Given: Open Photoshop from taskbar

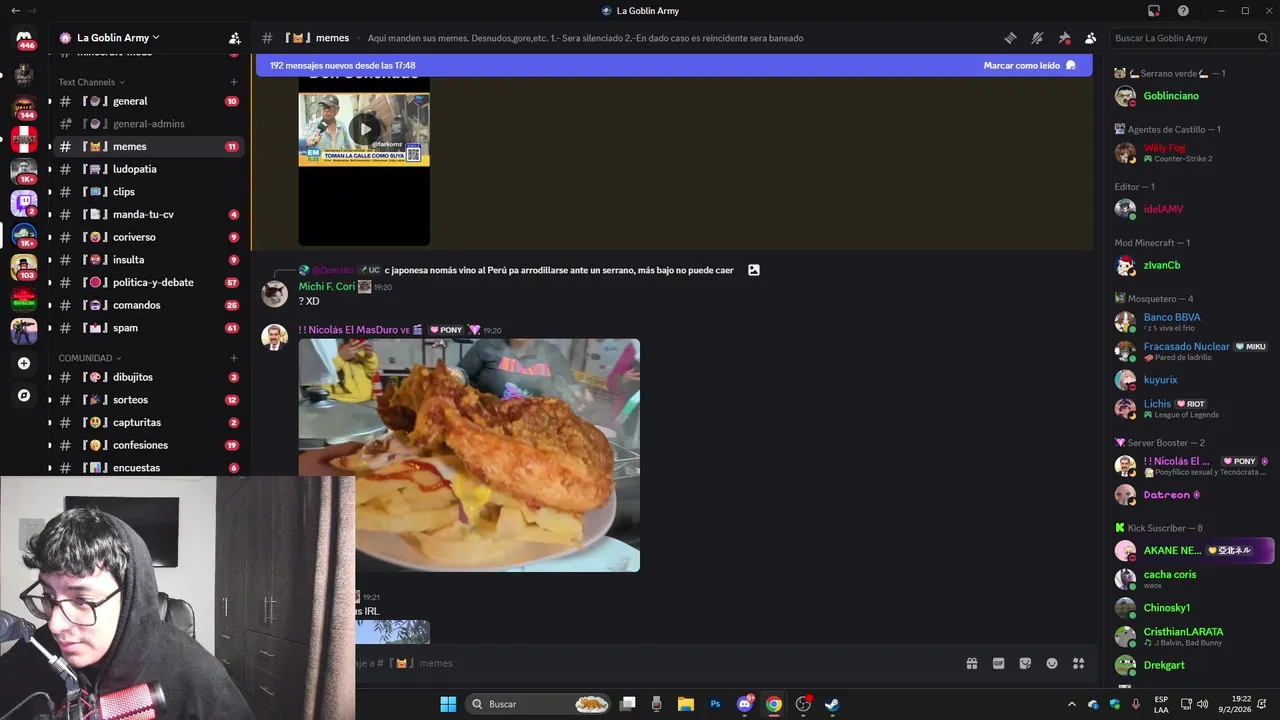Looking at the screenshot, I should [715, 704].
